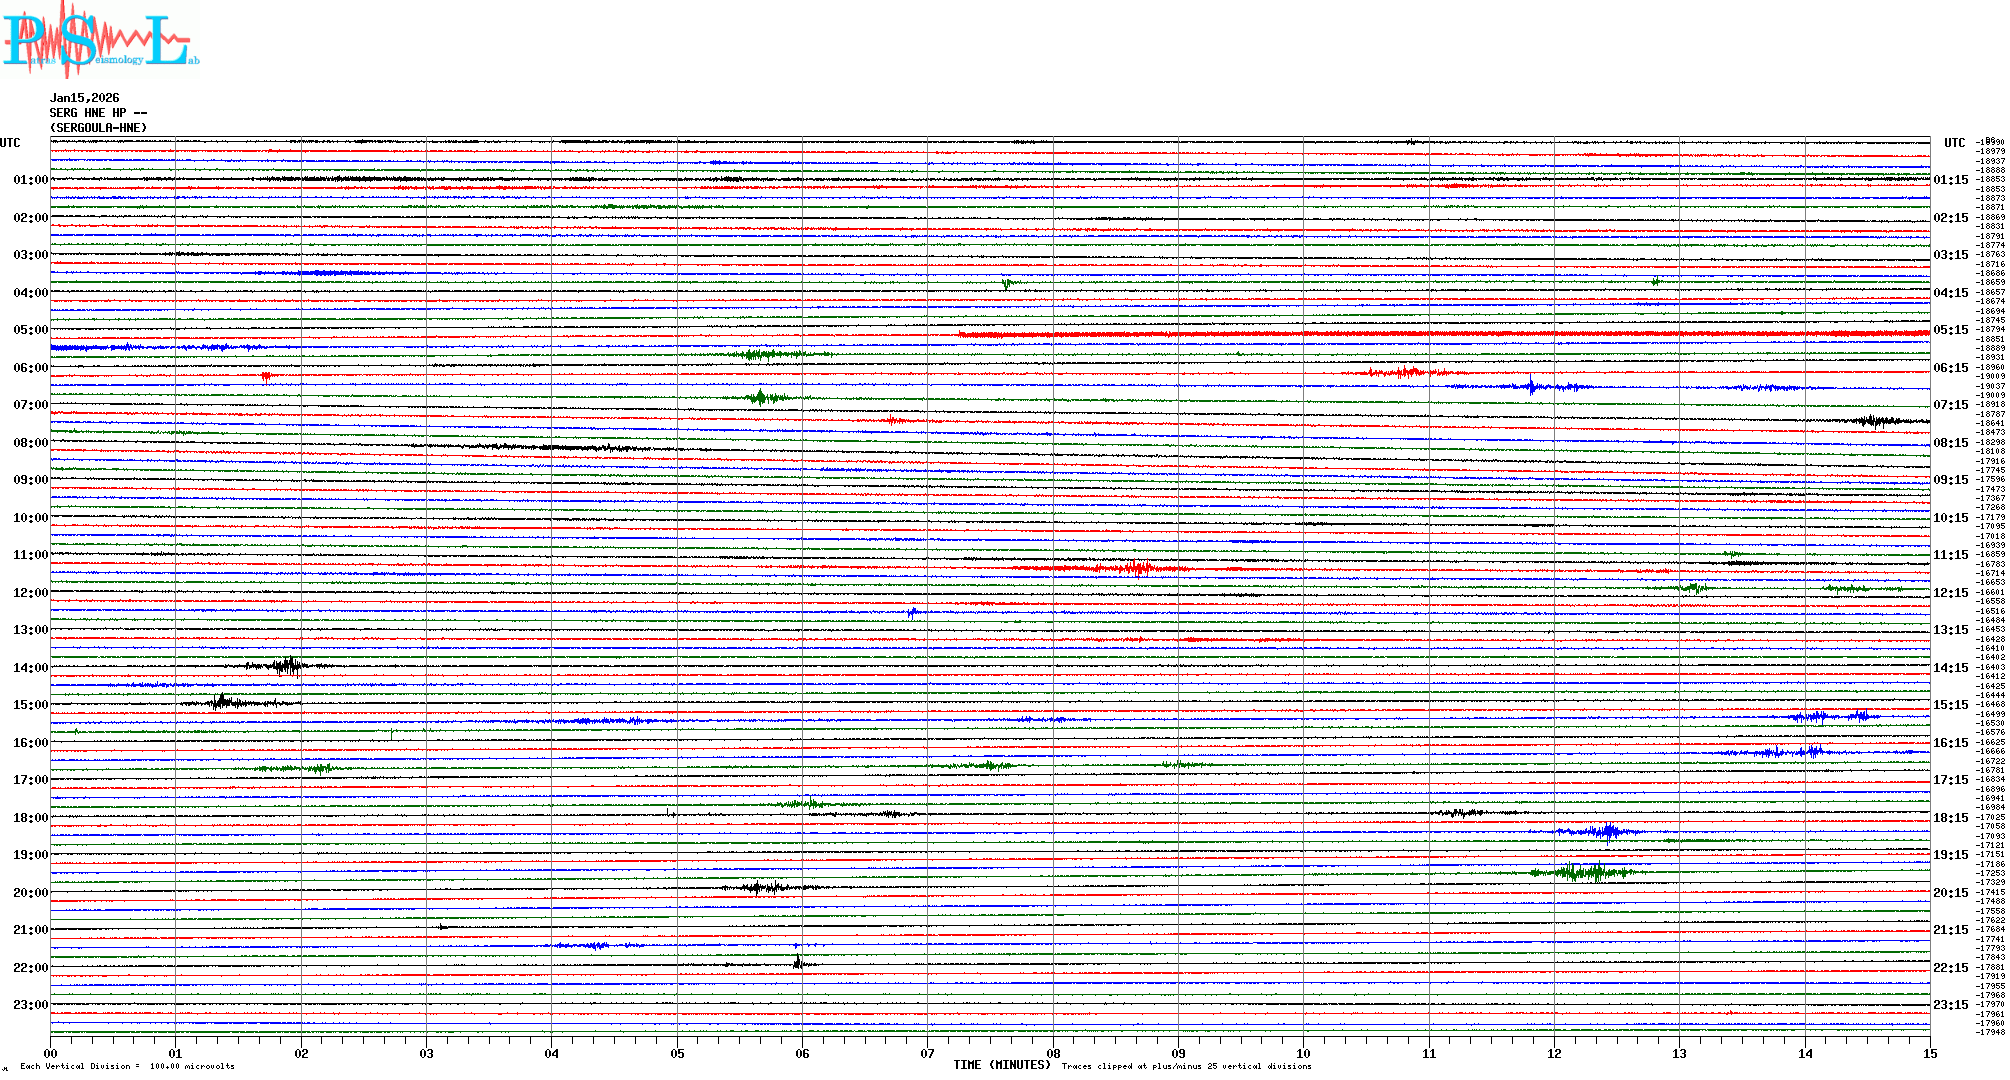Click the right UTC axis label
Image resolution: width=2010 pixels, height=1080 pixels.
(x=1954, y=143)
